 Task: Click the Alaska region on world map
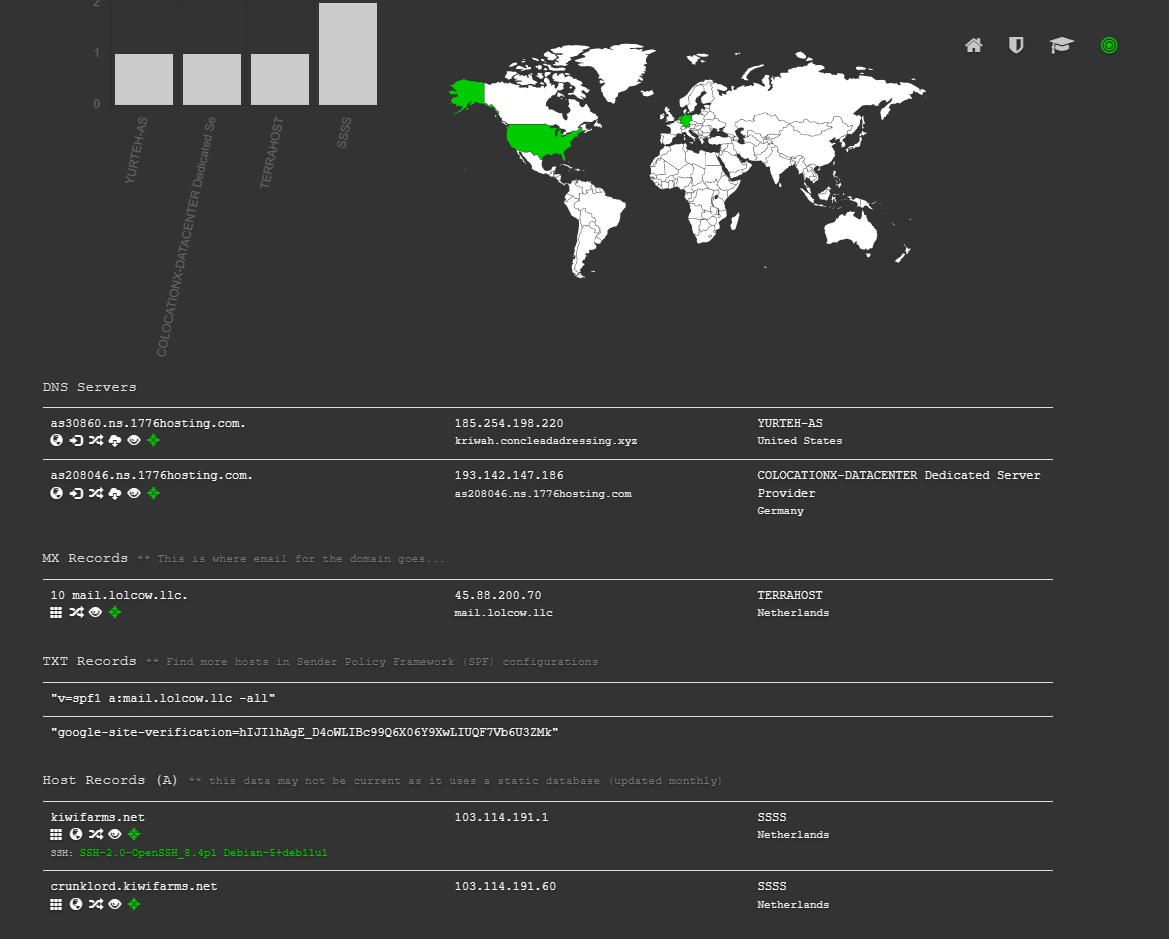(x=470, y=94)
